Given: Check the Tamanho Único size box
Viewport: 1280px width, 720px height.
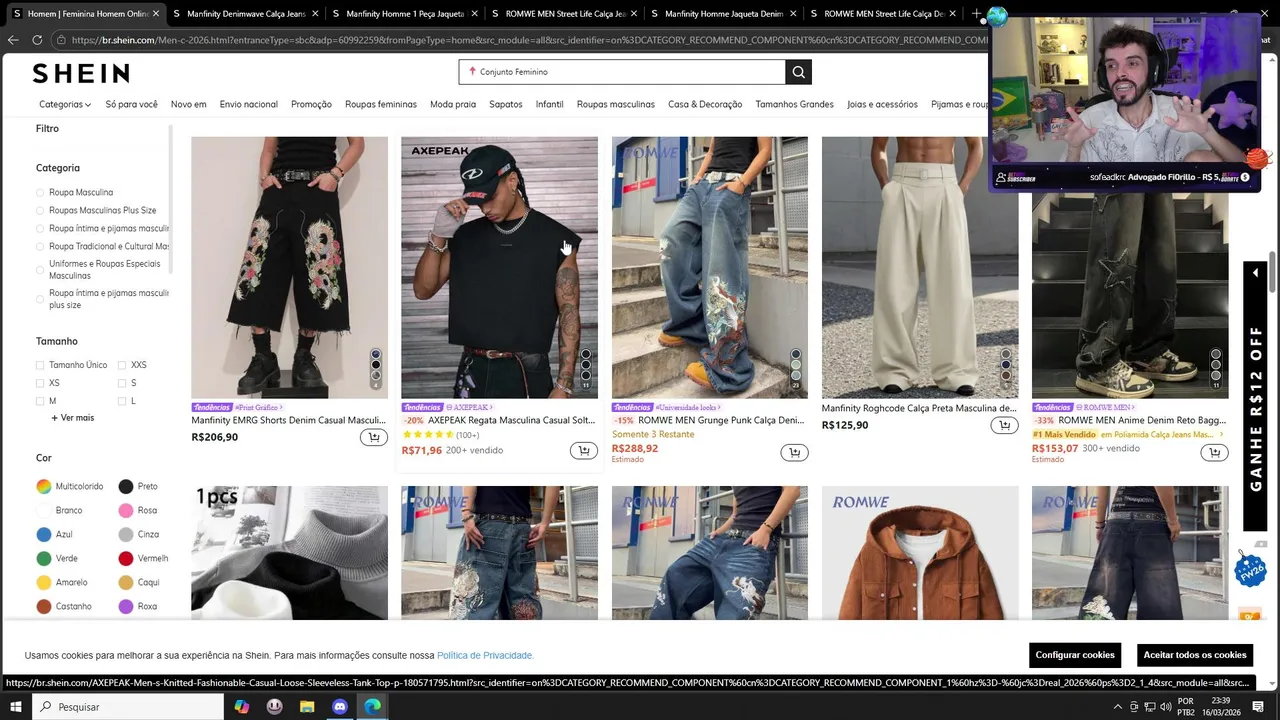Looking at the screenshot, I should 40,365.
